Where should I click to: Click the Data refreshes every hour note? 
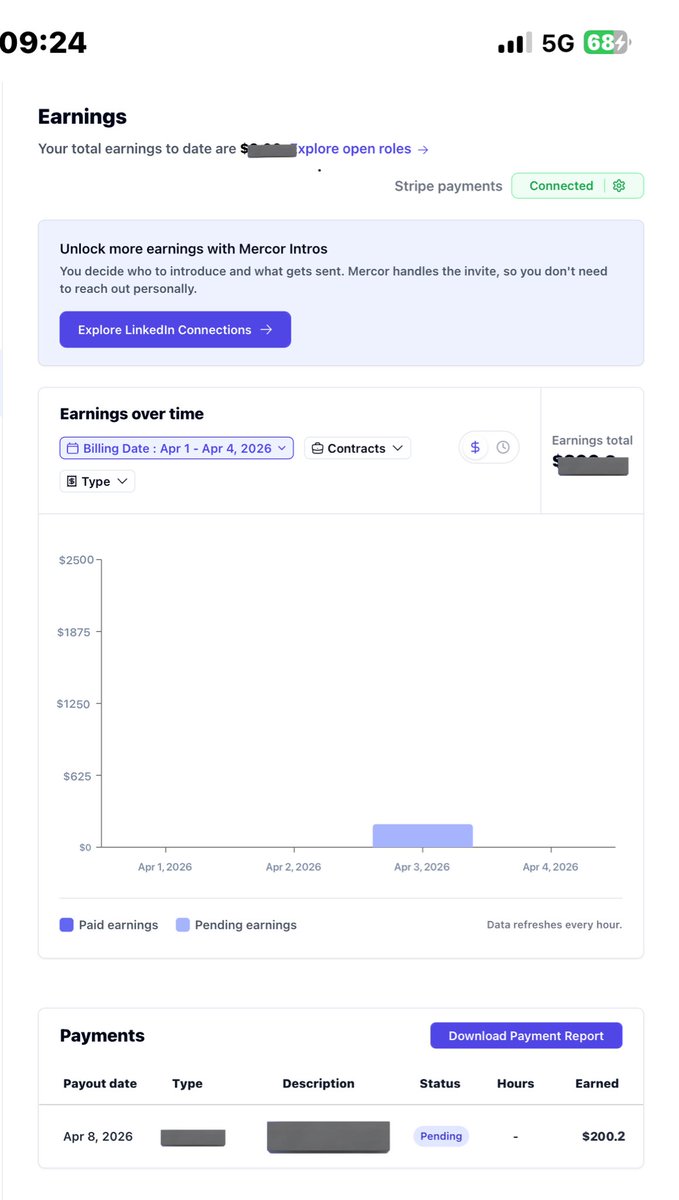click(x=554, y=925)
